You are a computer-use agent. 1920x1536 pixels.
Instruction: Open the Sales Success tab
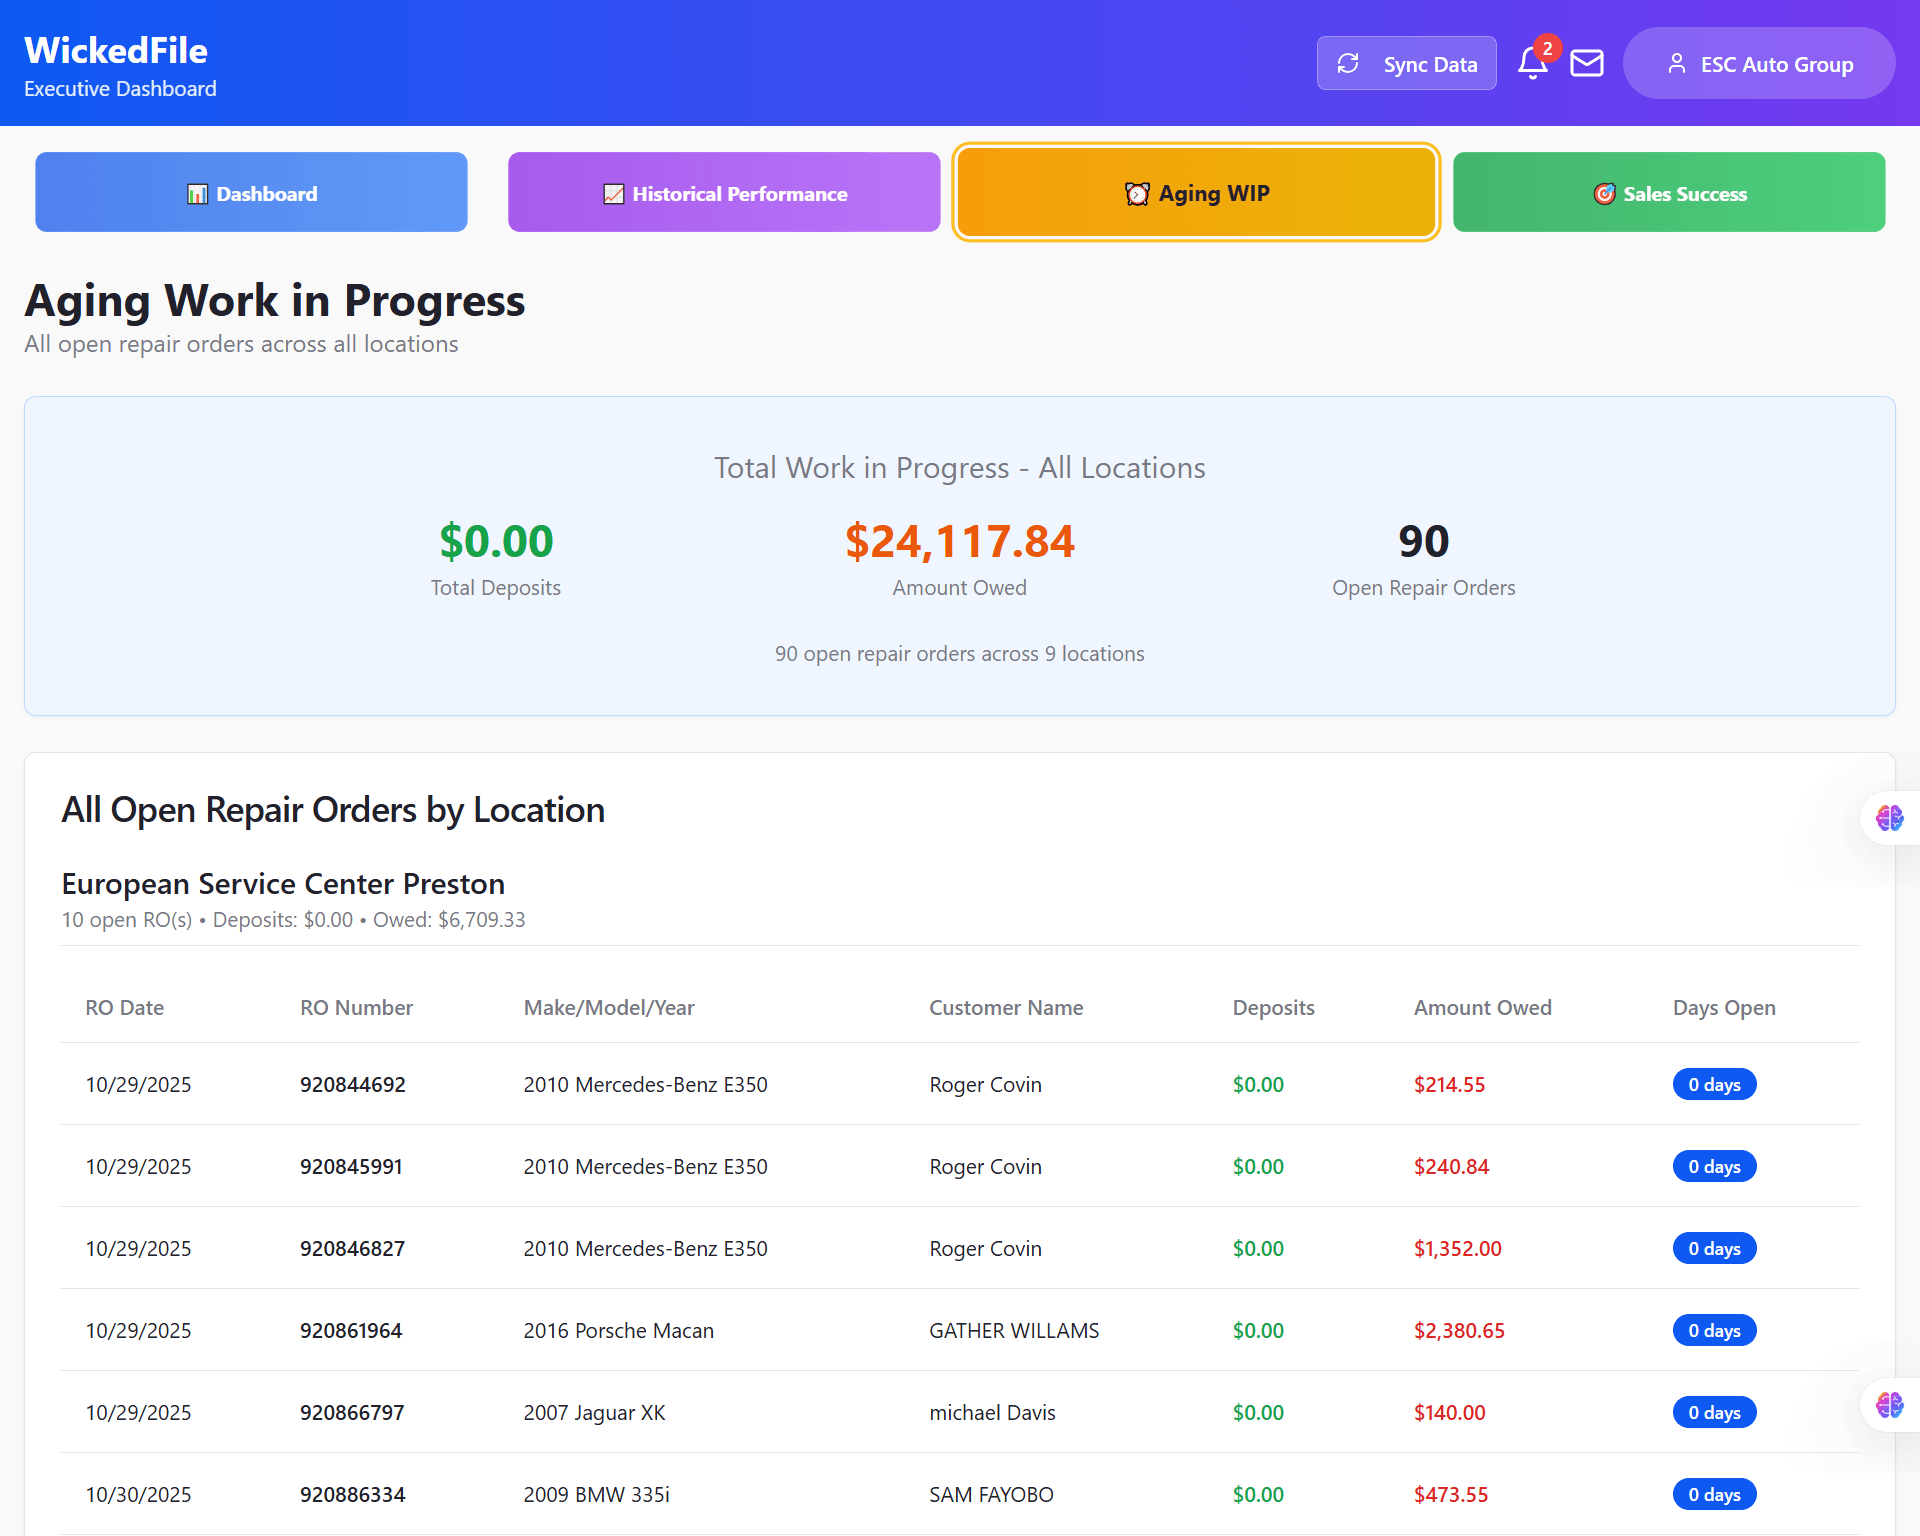[1668, 193]
